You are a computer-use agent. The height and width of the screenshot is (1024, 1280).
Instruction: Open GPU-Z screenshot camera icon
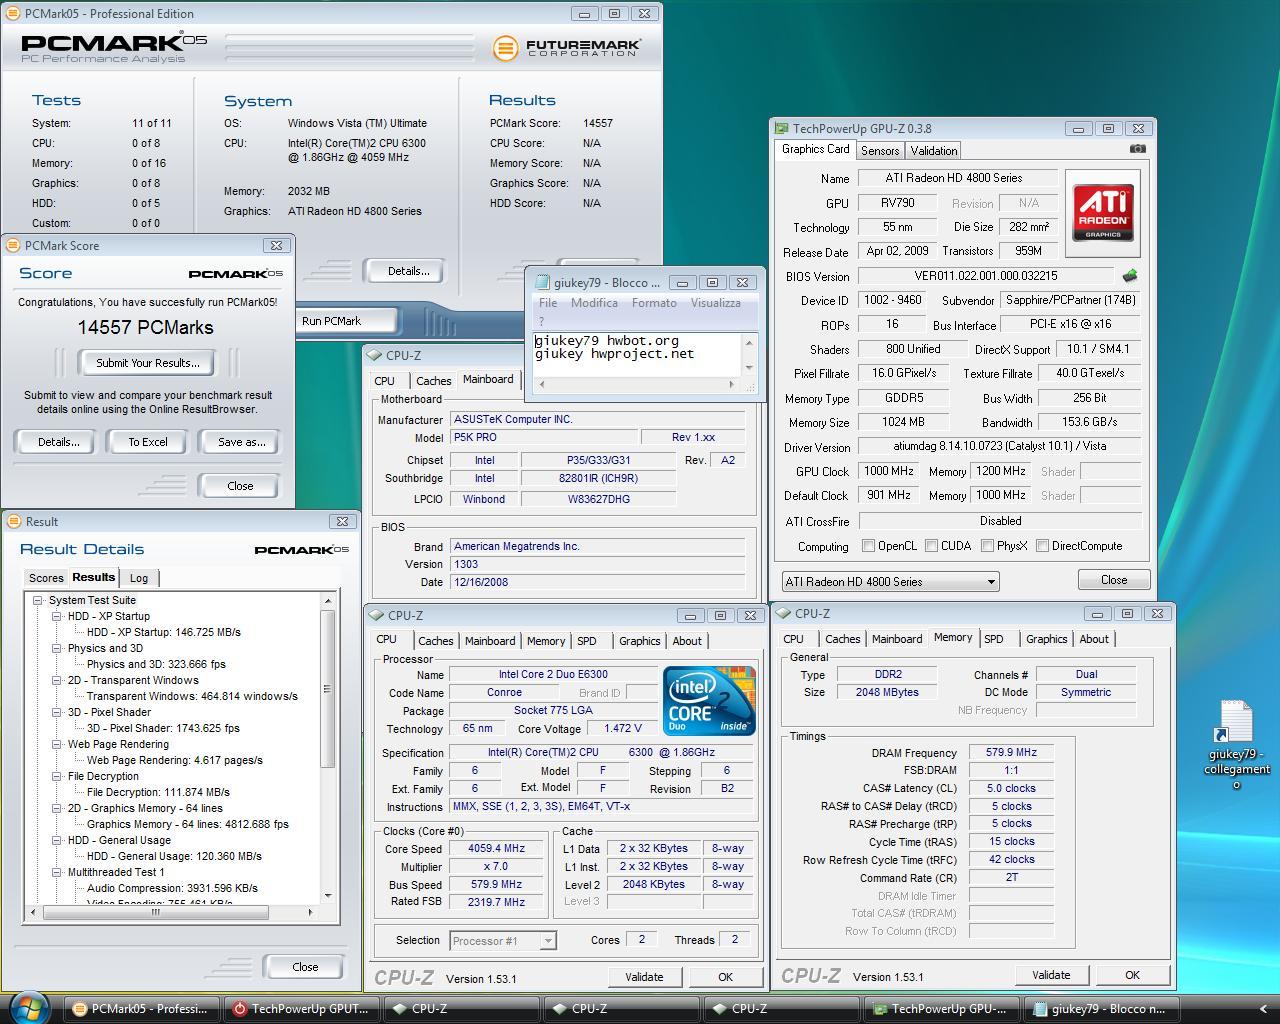pyautogui.click(x=1138, y=149)
